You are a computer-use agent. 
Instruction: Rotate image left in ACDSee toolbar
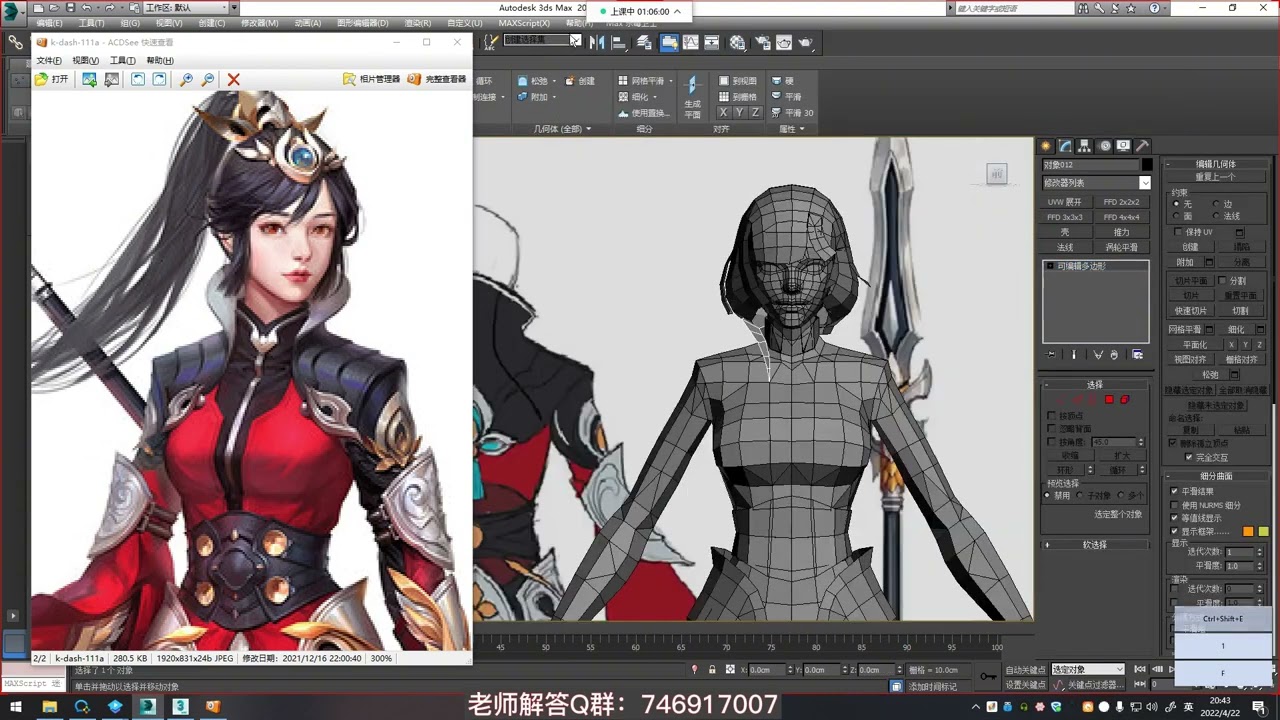[x=138, y=79]
